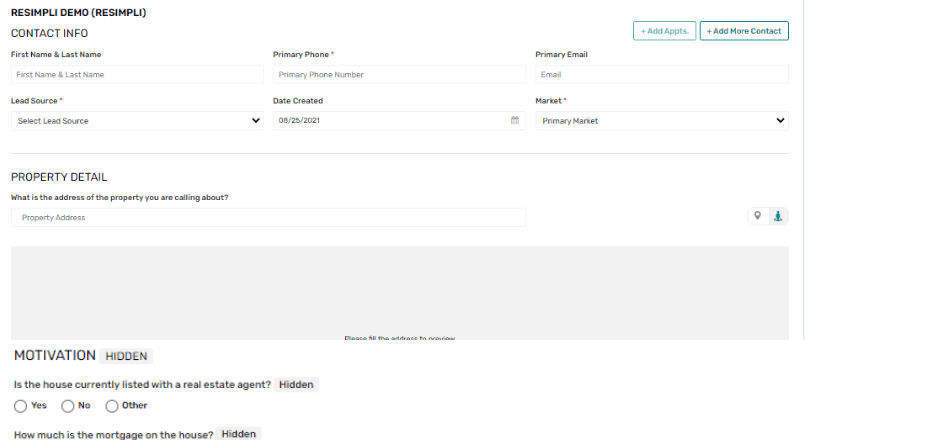Open the Primary Market dropdown

point(662,120)
